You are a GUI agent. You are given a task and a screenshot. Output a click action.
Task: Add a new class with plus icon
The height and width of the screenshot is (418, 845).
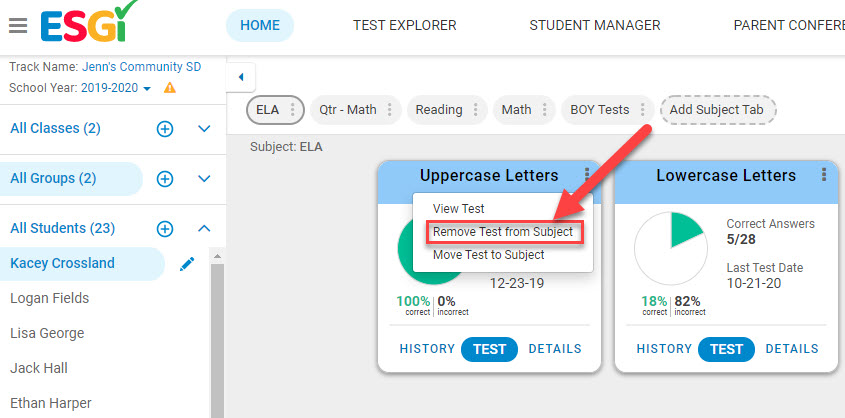coord(165,129)
